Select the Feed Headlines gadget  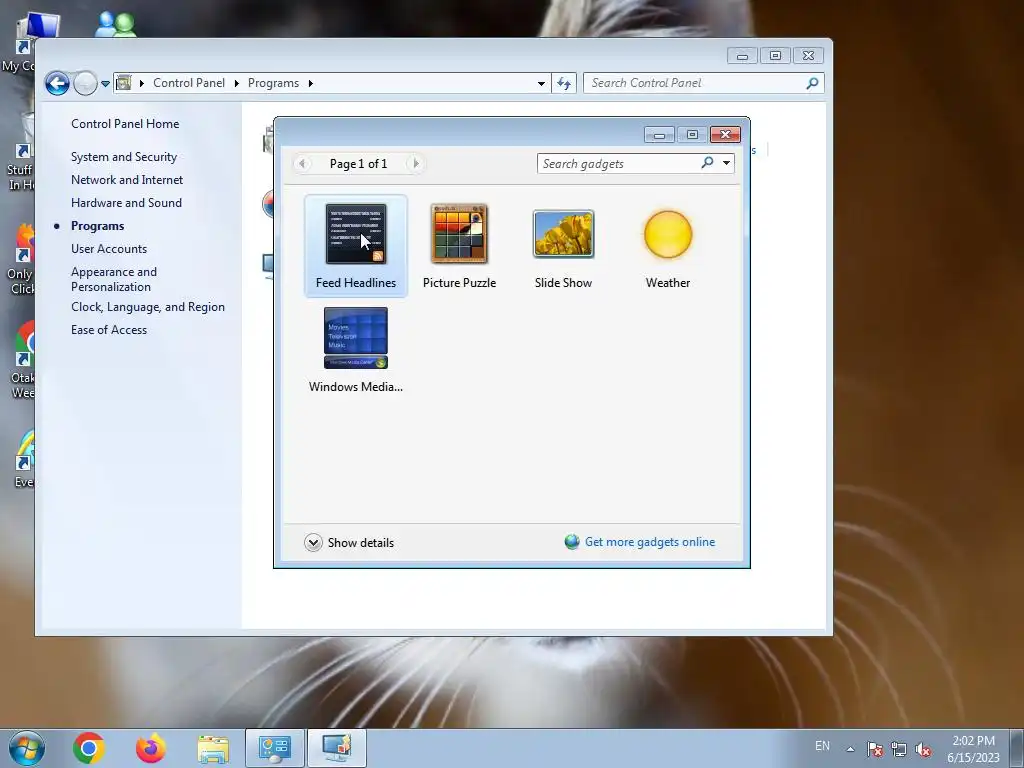[356, 246]
